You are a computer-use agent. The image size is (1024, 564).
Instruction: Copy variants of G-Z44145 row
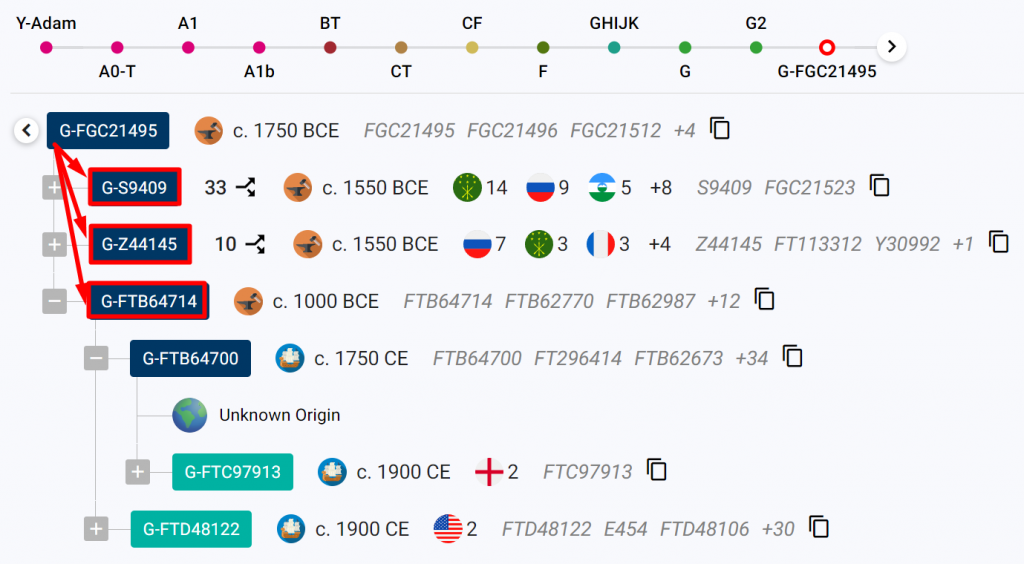pyautogui.click(x=999, y=243)
